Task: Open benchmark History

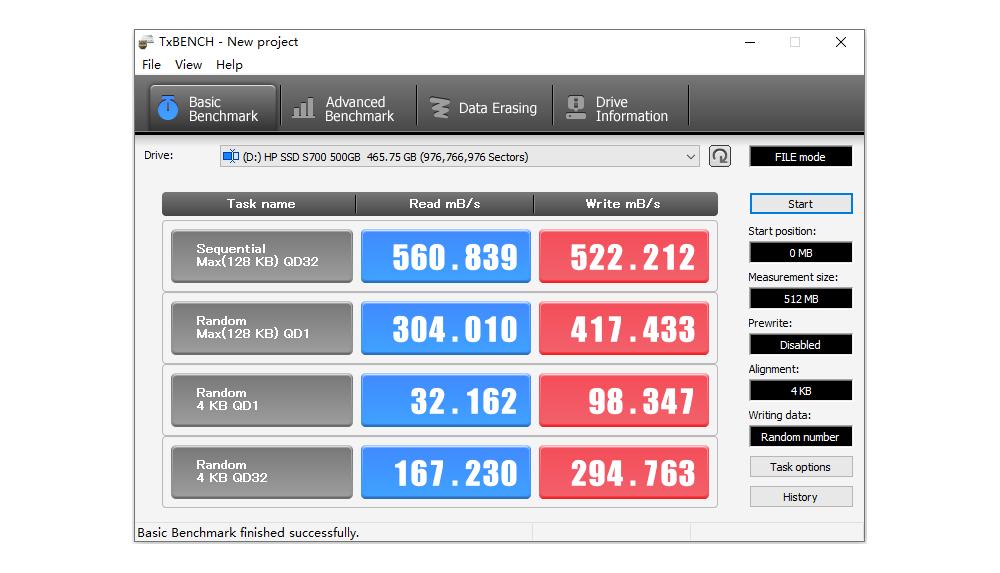Action: [x=800, y=496]
